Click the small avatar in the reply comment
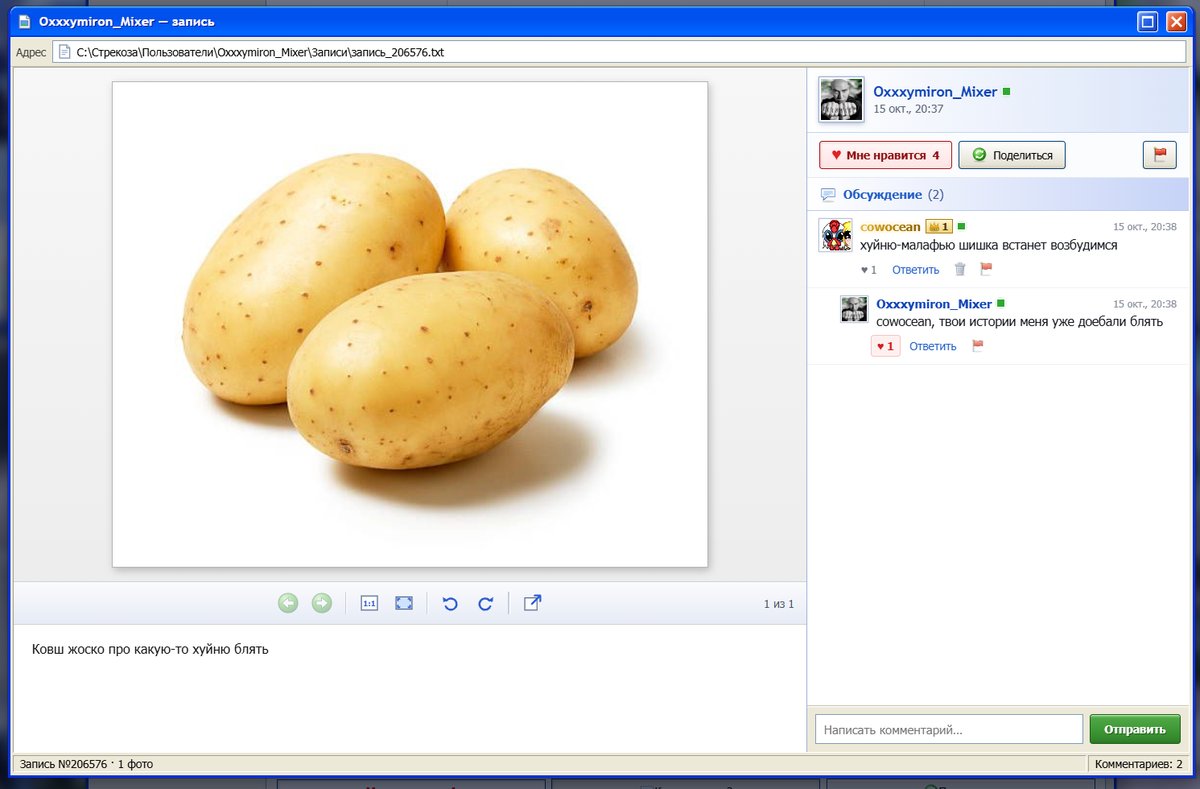 pyautogui.click(x=854, y=309)
